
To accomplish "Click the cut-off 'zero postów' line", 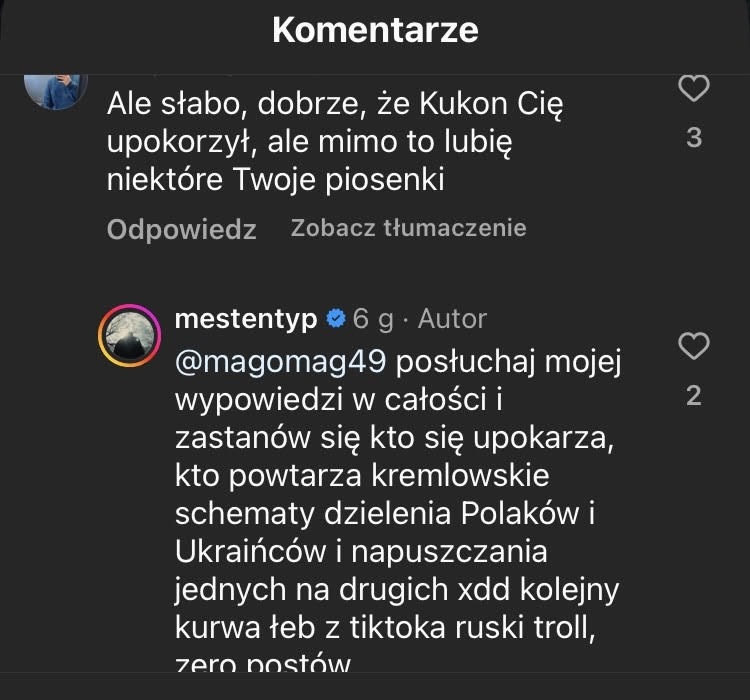I will [x=262, y=664].
